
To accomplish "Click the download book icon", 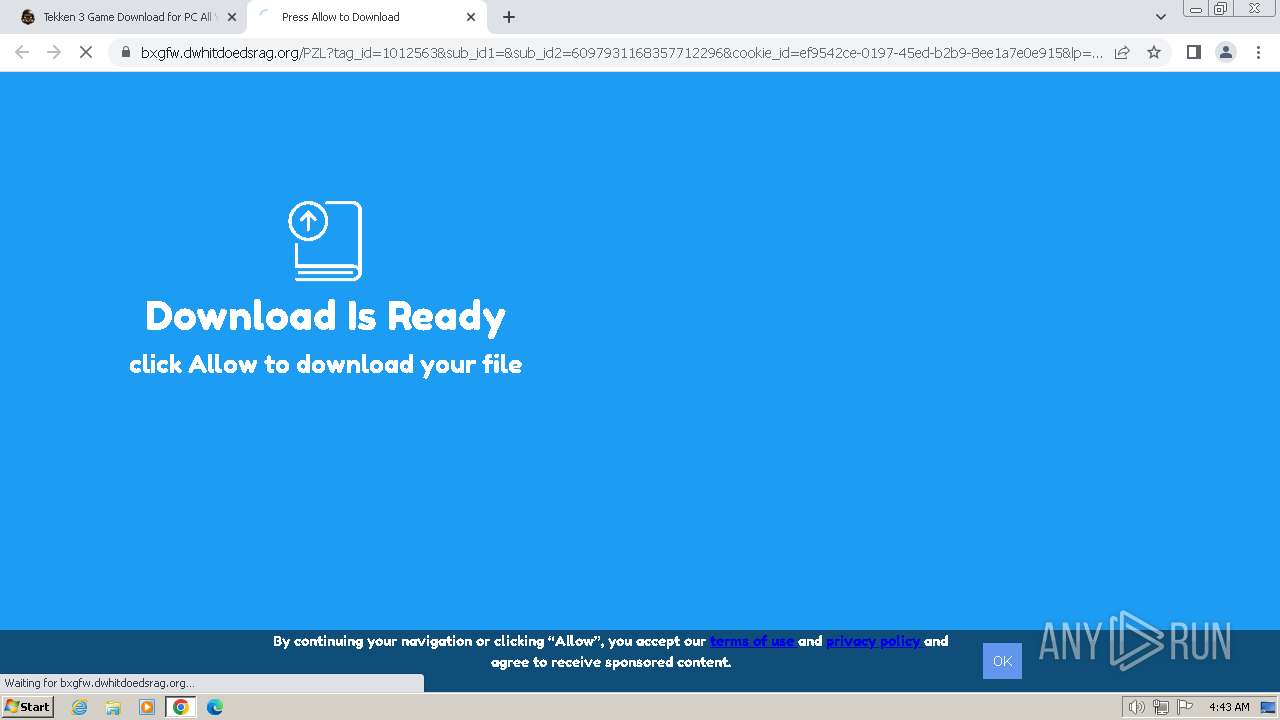I will point(325,241).
